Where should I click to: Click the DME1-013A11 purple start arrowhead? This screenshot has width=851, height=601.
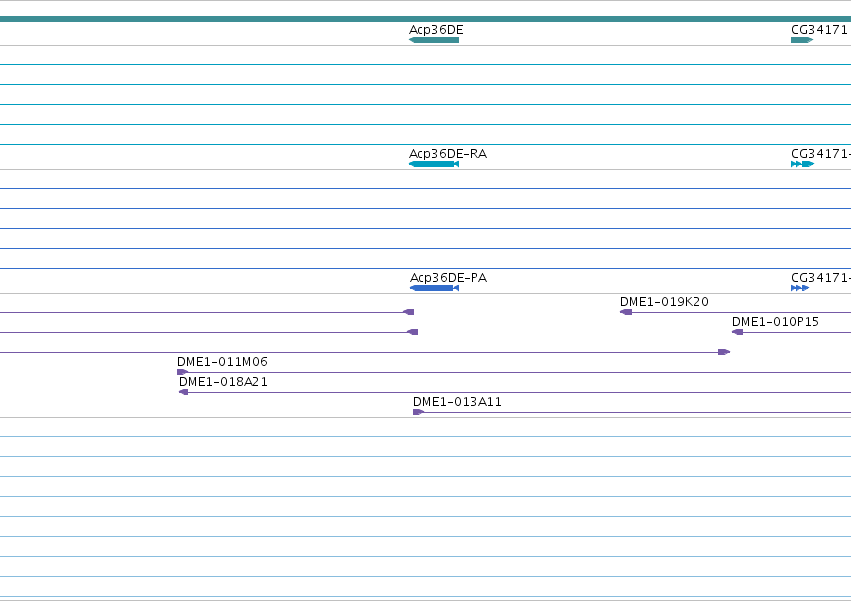point(418,412)
